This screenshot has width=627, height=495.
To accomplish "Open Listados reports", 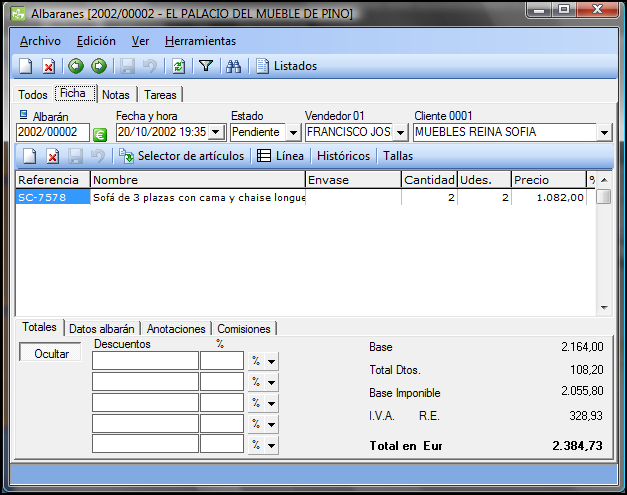I will pyautogui.click(x=286, y=66).
